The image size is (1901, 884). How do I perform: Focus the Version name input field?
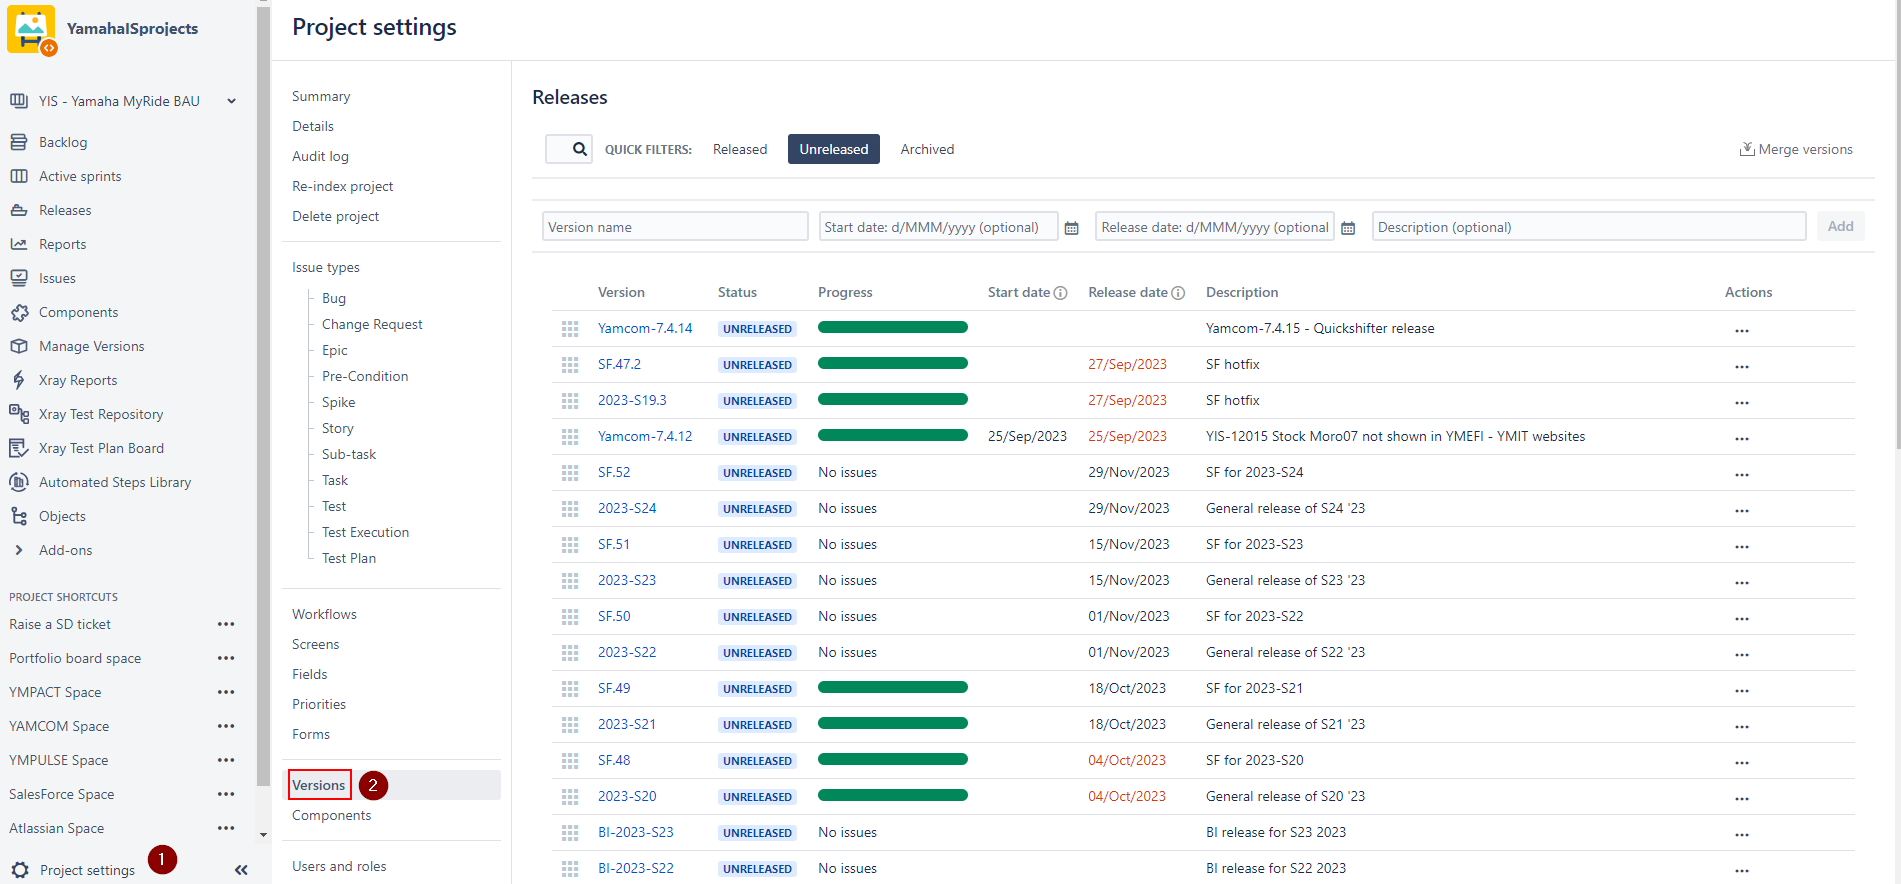click(675, 226)
